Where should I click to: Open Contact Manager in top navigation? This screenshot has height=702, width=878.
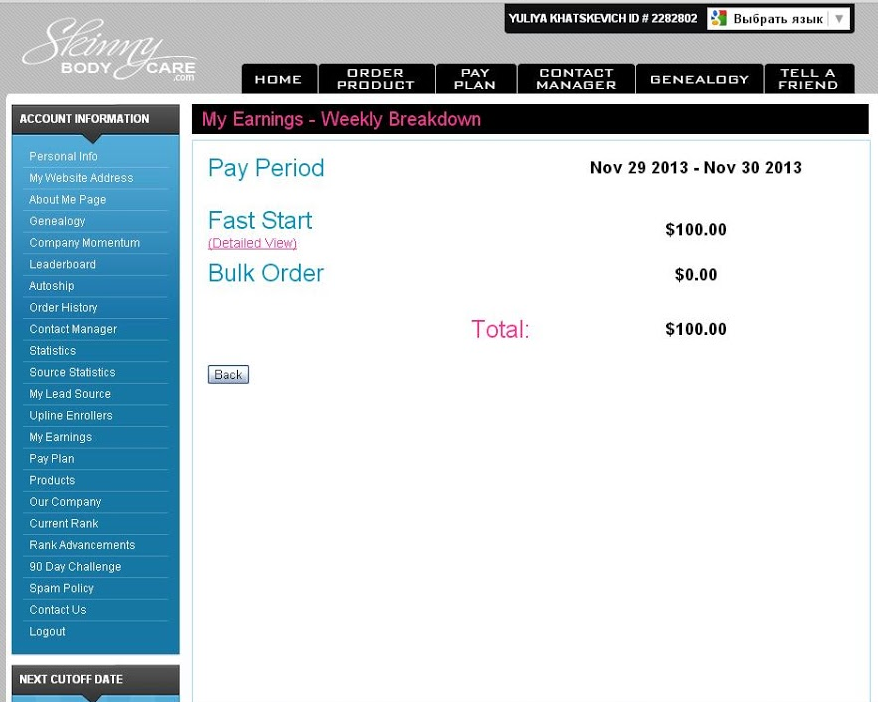[576, 79]
